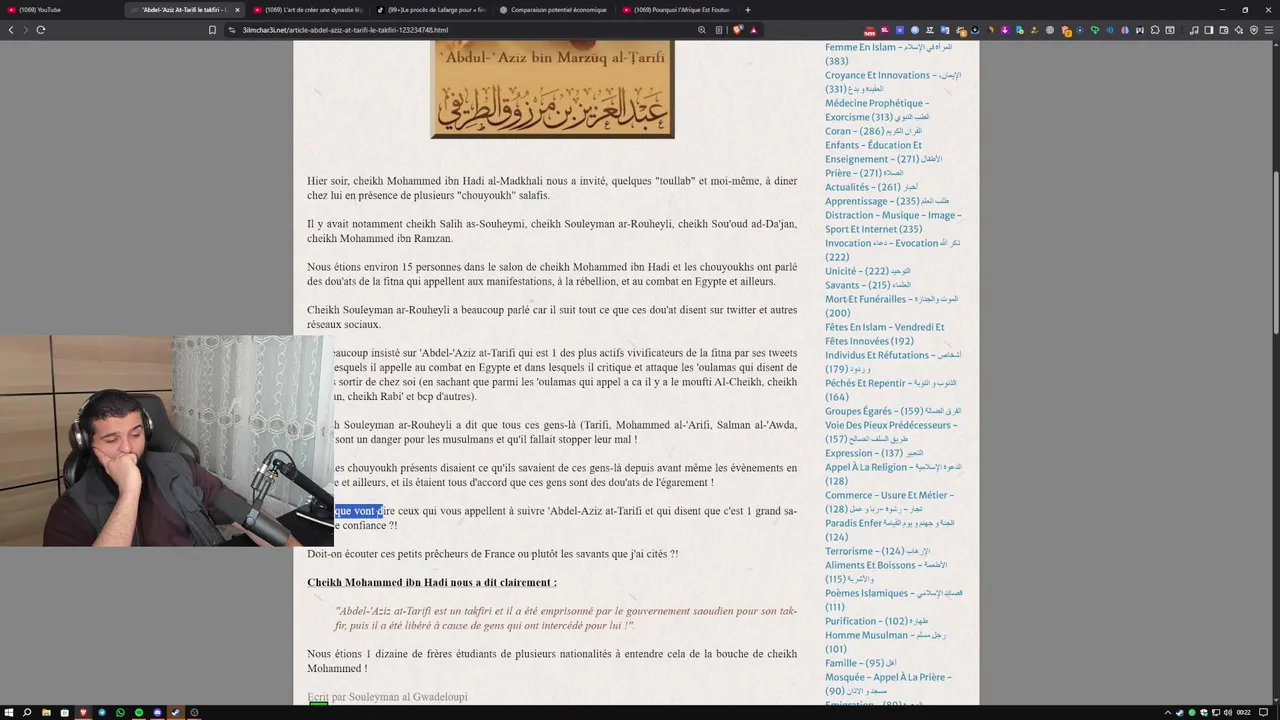Open WhatsApp from the taskbar
This screenshot has width=1280, height=720.
120,713
